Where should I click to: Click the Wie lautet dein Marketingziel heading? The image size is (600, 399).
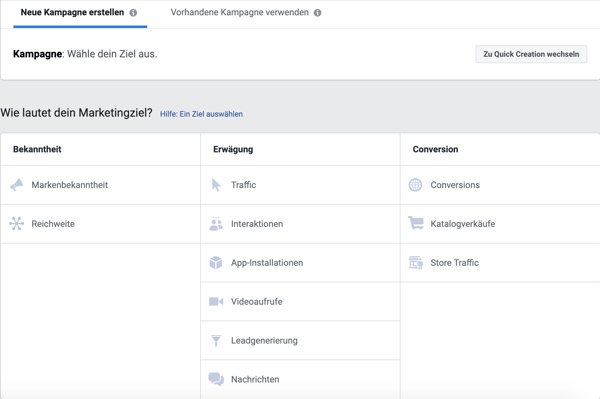pos(76,113)
